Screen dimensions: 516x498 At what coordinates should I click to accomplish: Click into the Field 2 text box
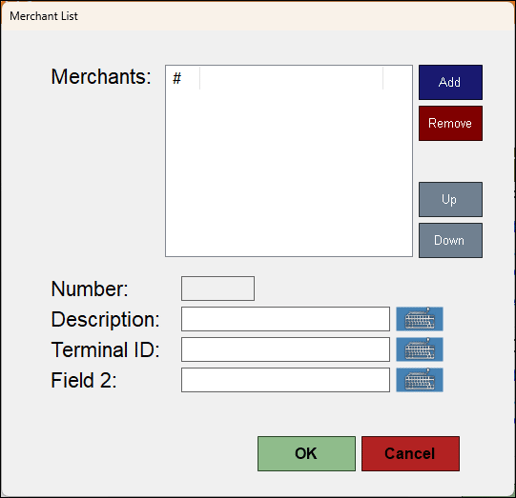coord(285,380)
